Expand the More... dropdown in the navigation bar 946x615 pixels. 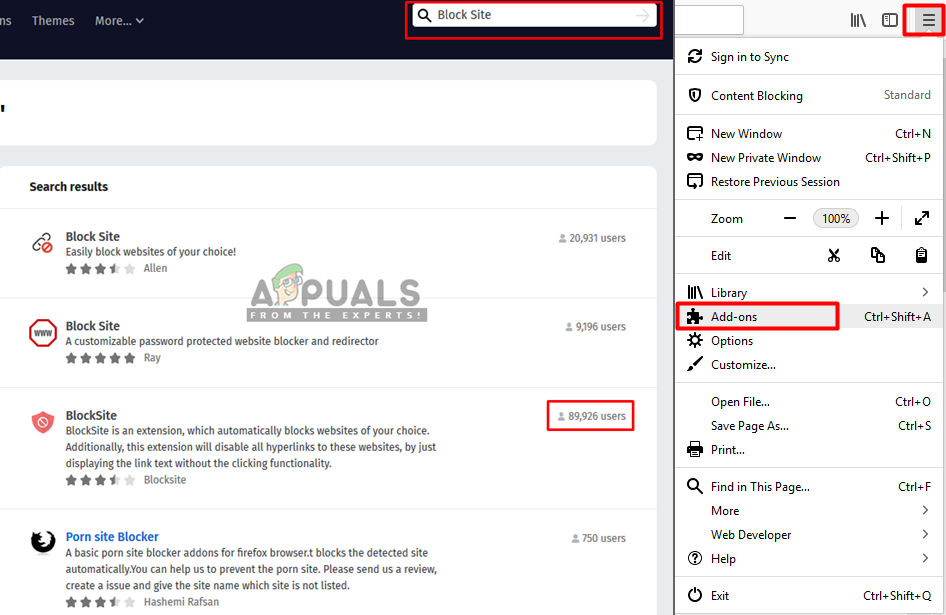coord(118,20)
